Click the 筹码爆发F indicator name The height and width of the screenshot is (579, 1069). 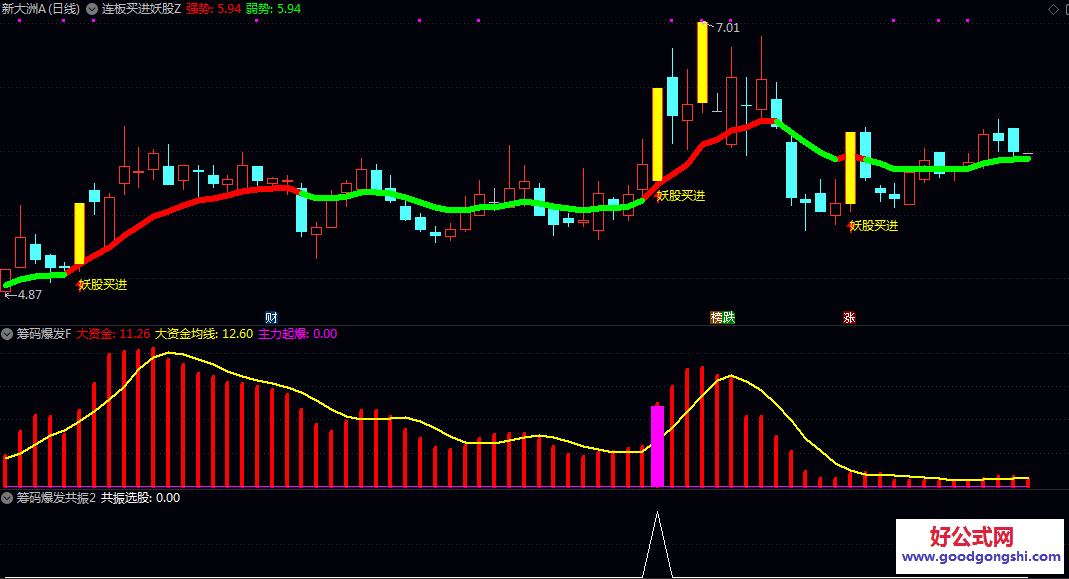(44, 334)
